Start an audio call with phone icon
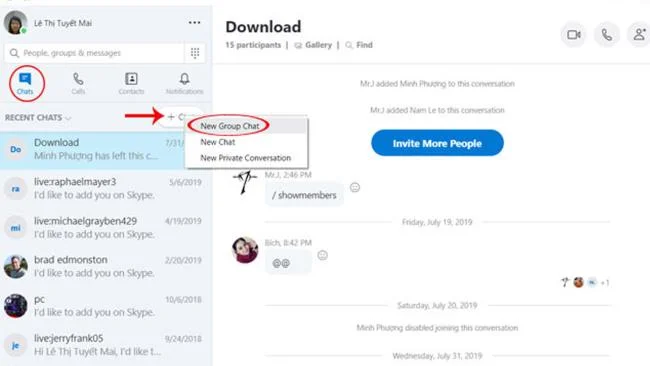Image resolution: width=650 pixels, height=366 pixels. coord(606,35)
